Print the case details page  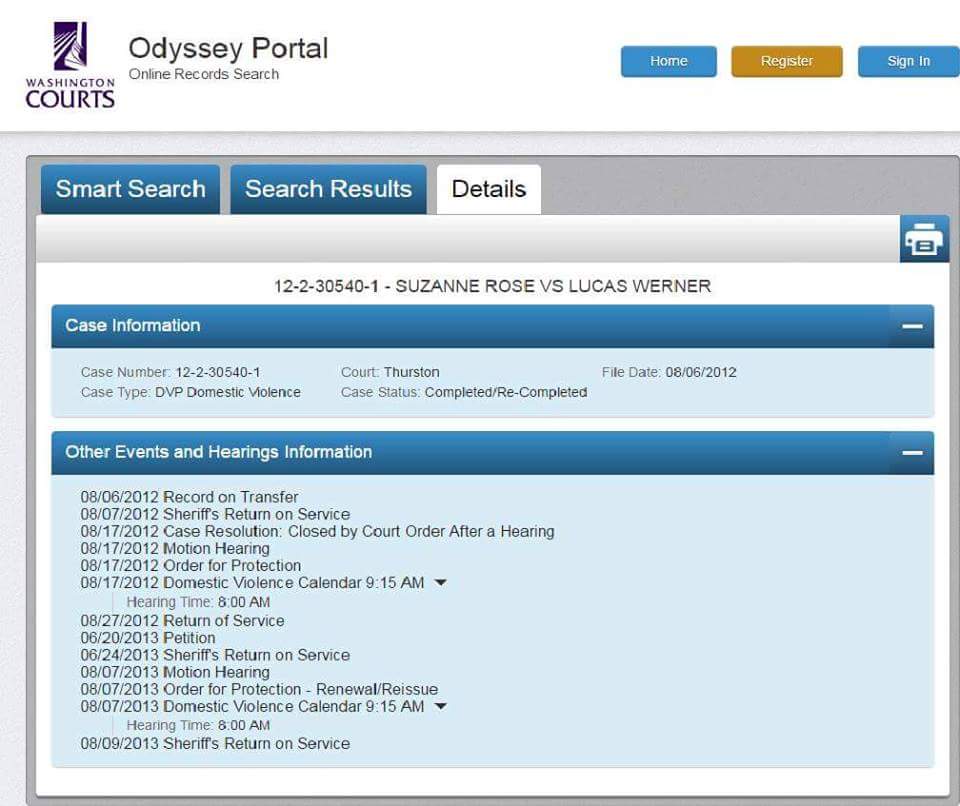point(924,239)
